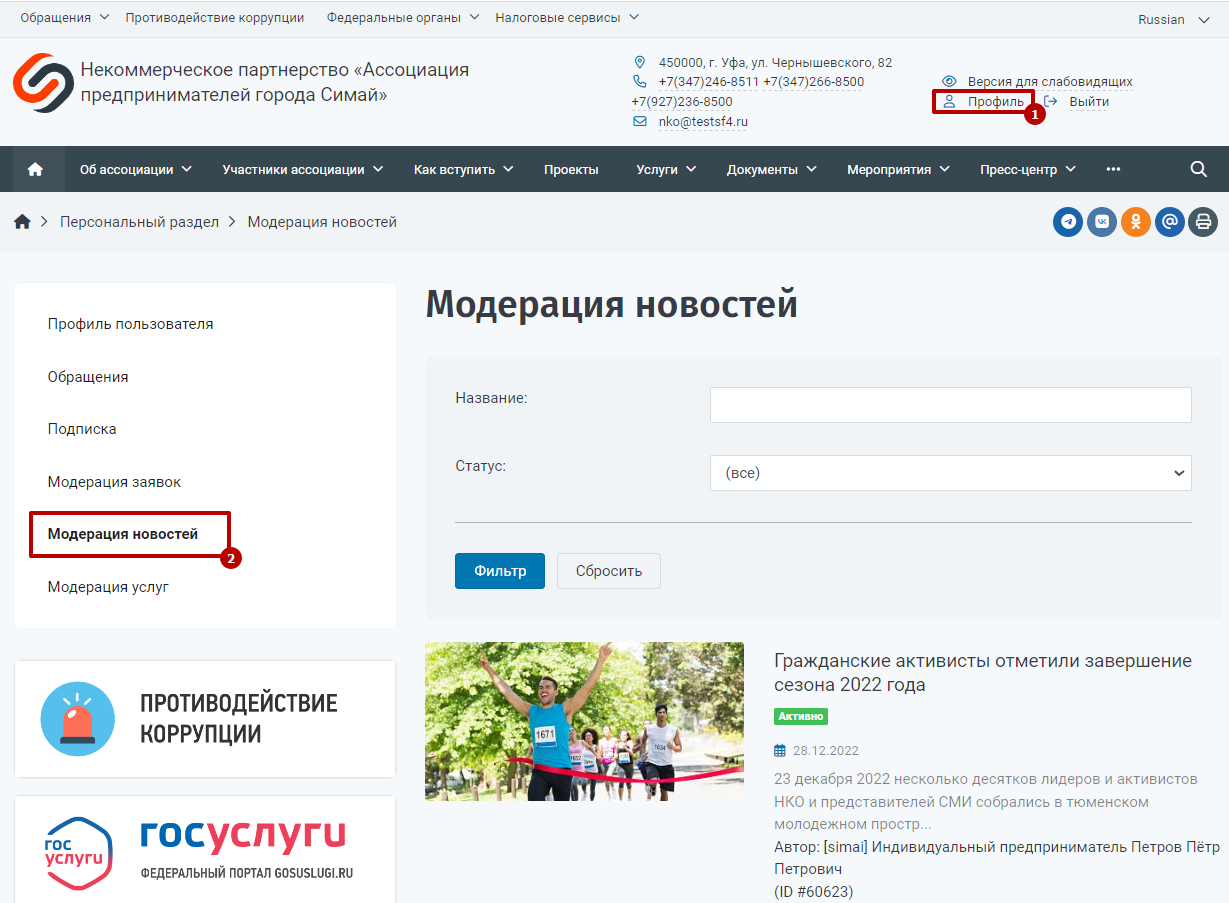Click the print page icon

1203,222
